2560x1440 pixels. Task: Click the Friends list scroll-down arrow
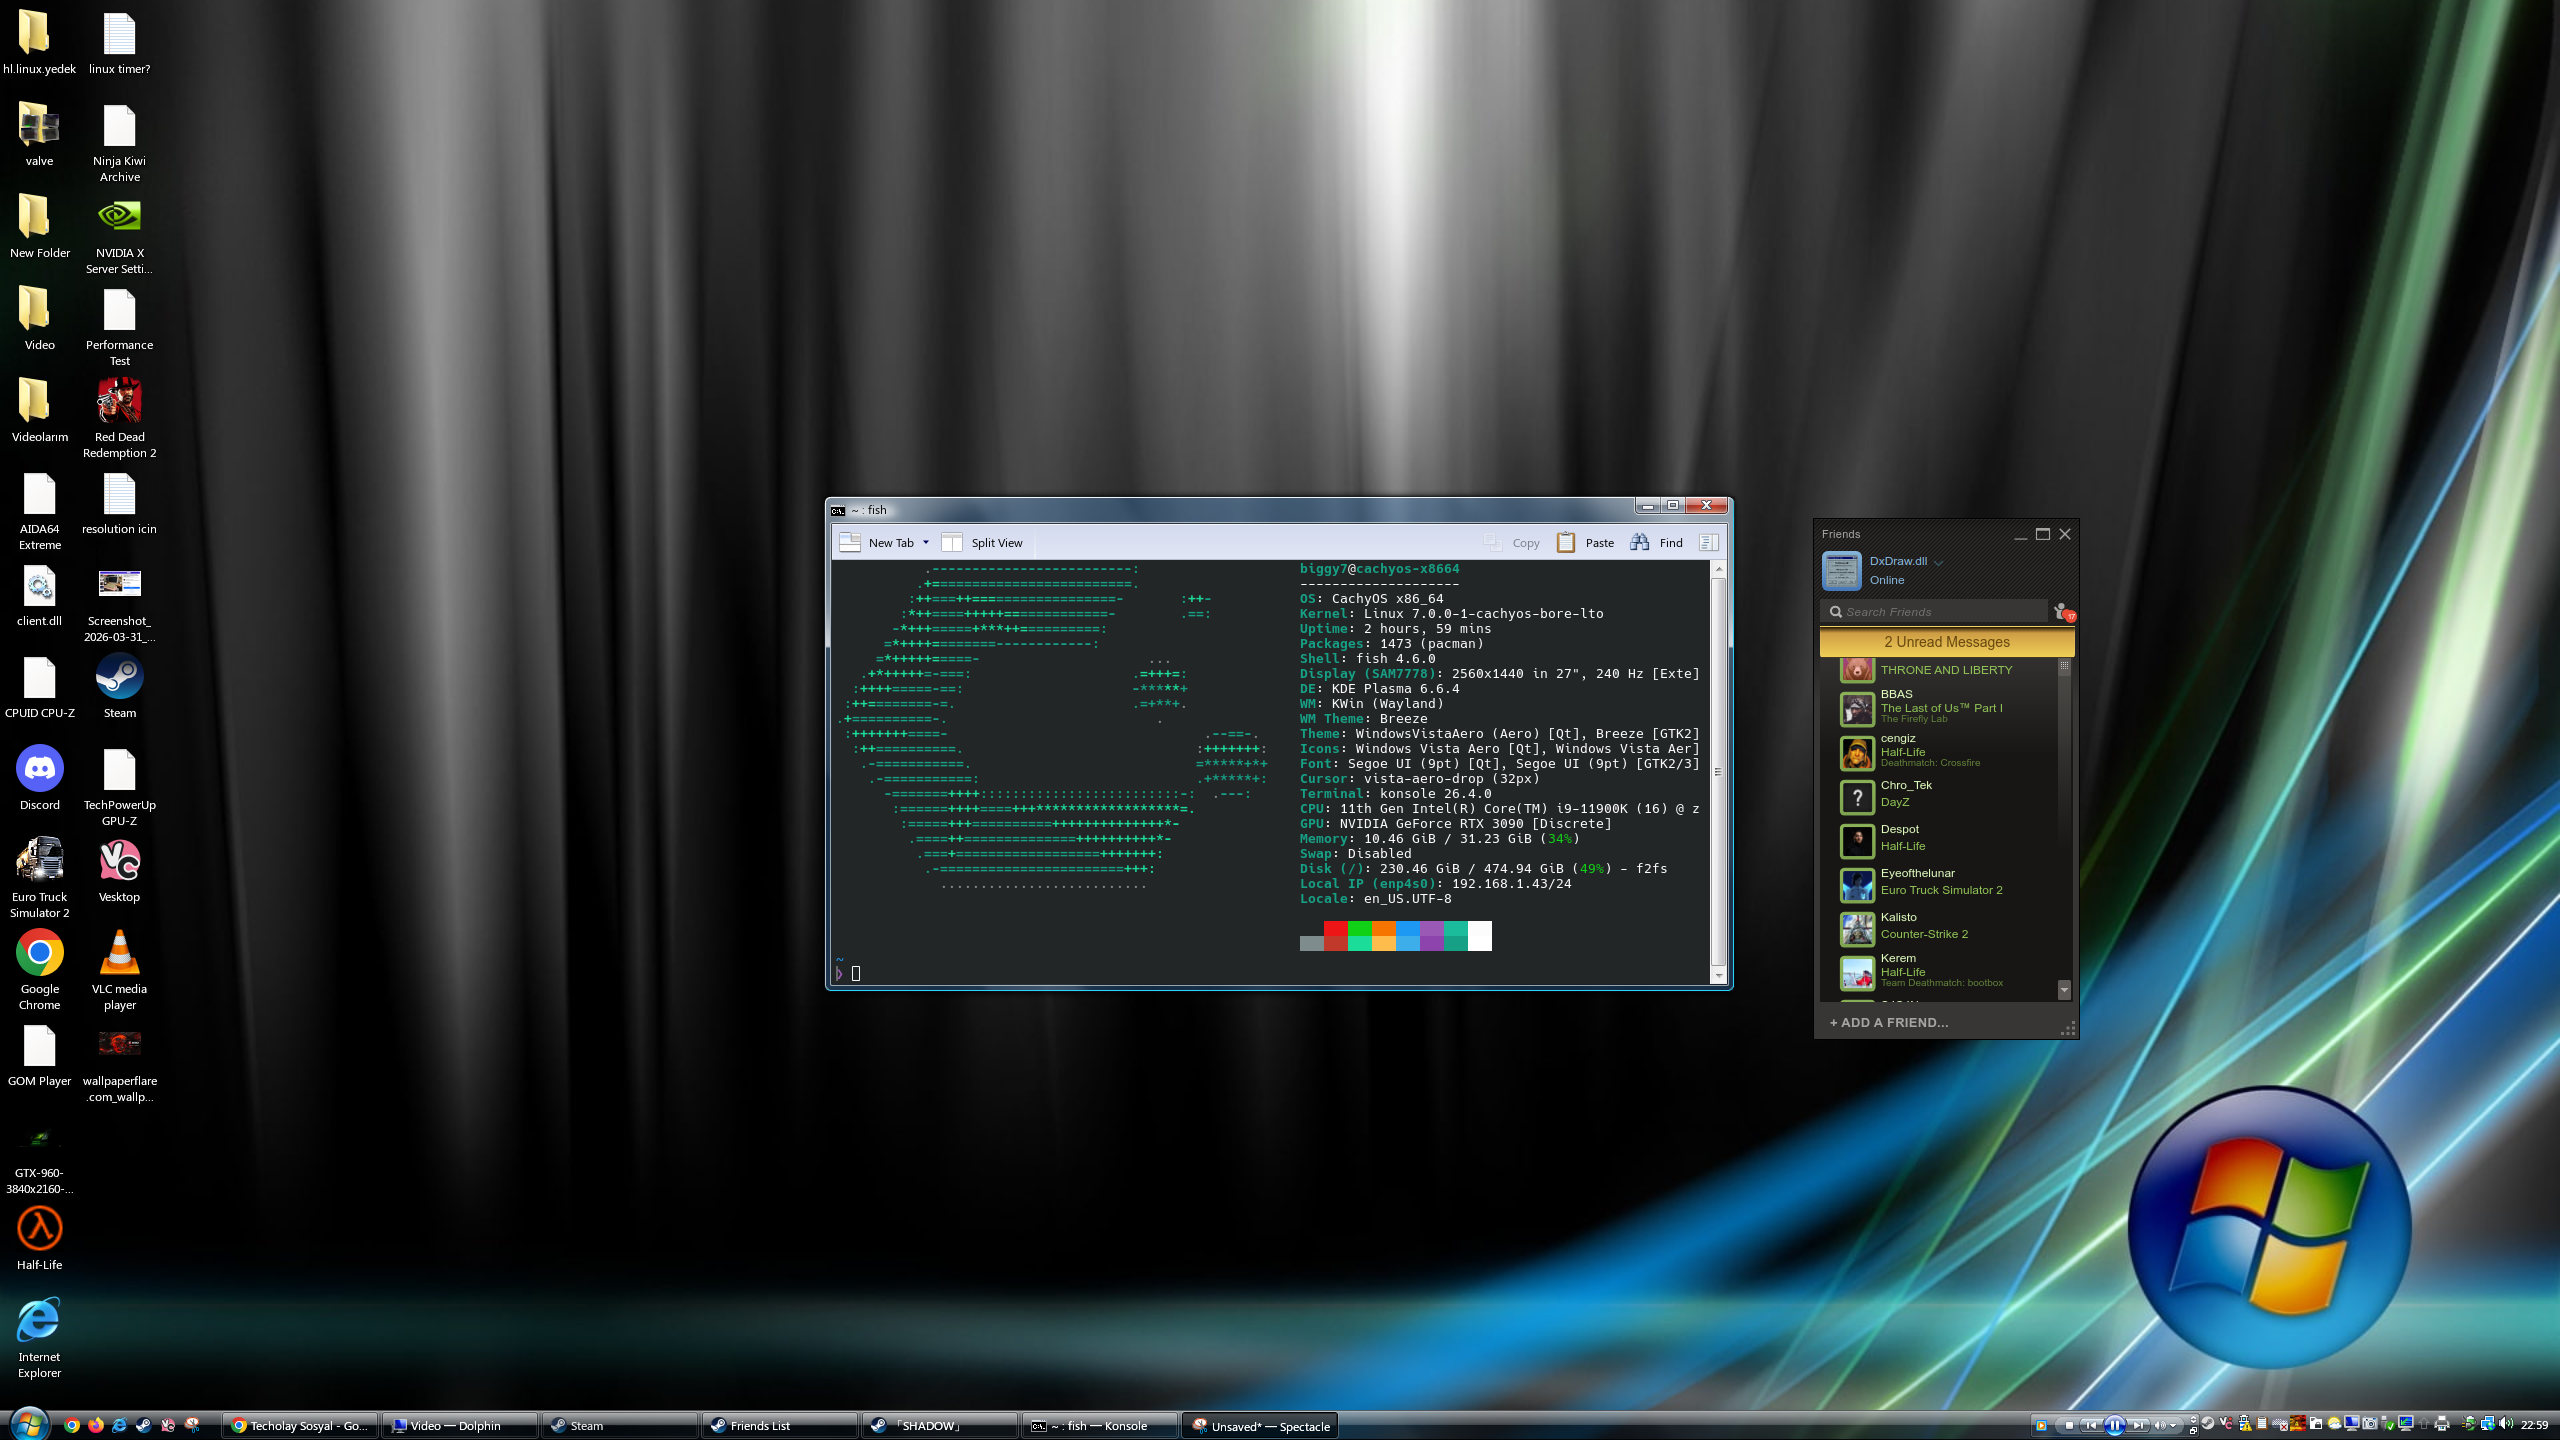pyautogui.click(x=2064, y=990)
